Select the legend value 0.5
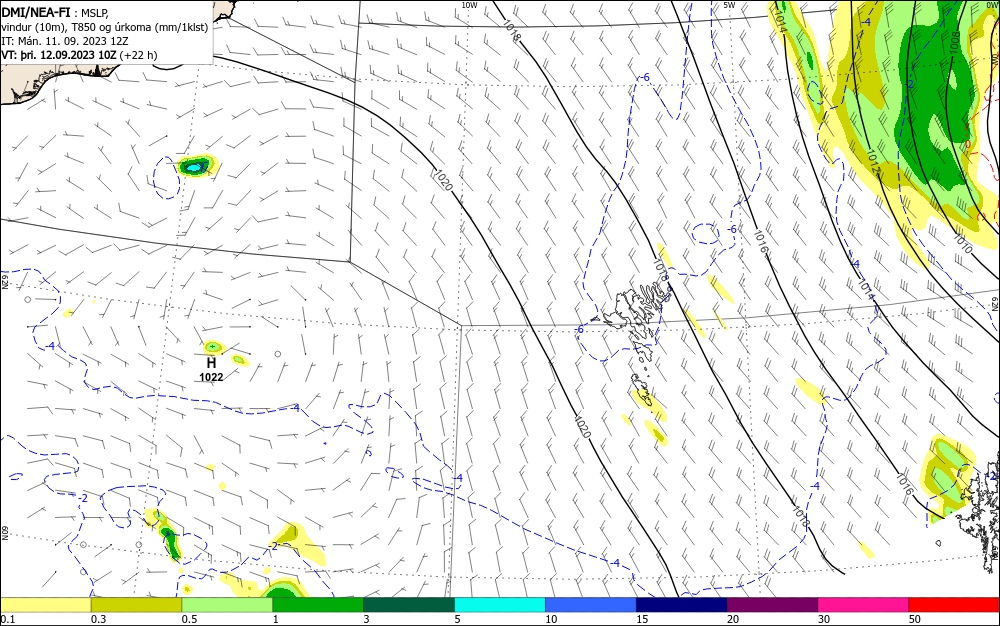 pyautogui.click(x=189, y=619)
